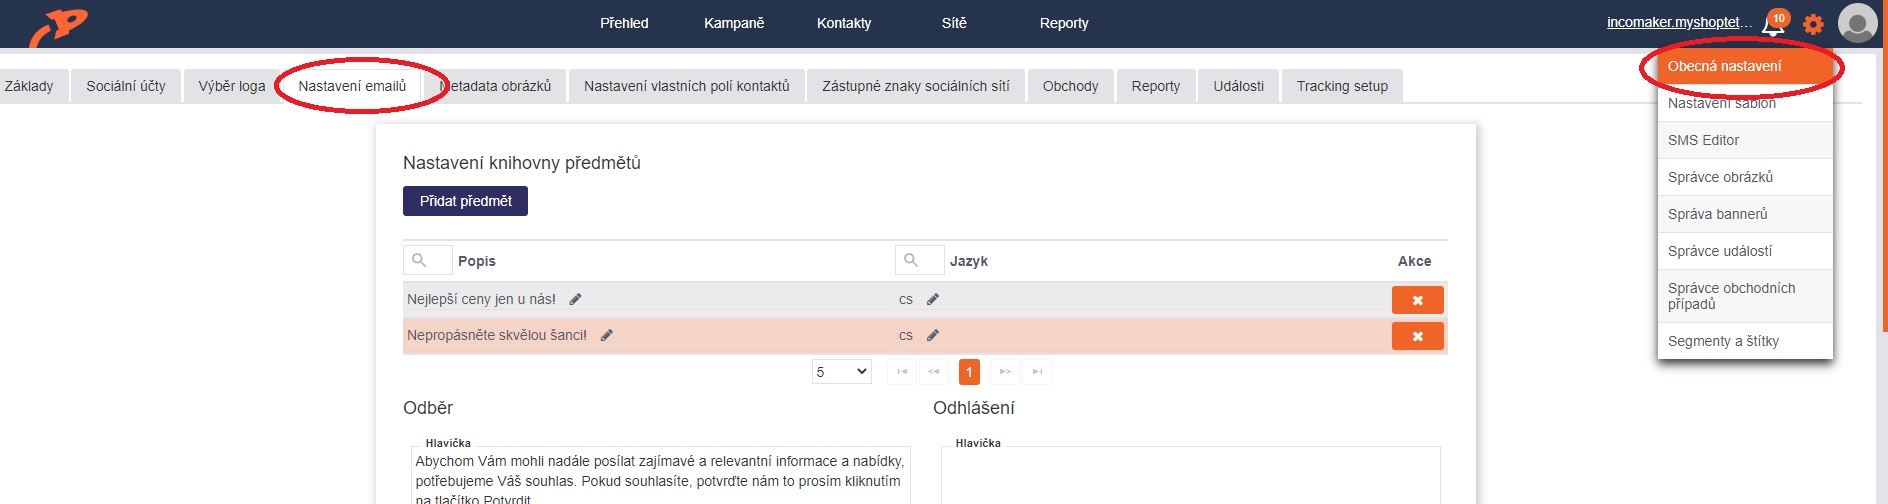1888x504 pixels.
Task: Open Správce obchodních případů menu entry
Action: (1745, 296)
